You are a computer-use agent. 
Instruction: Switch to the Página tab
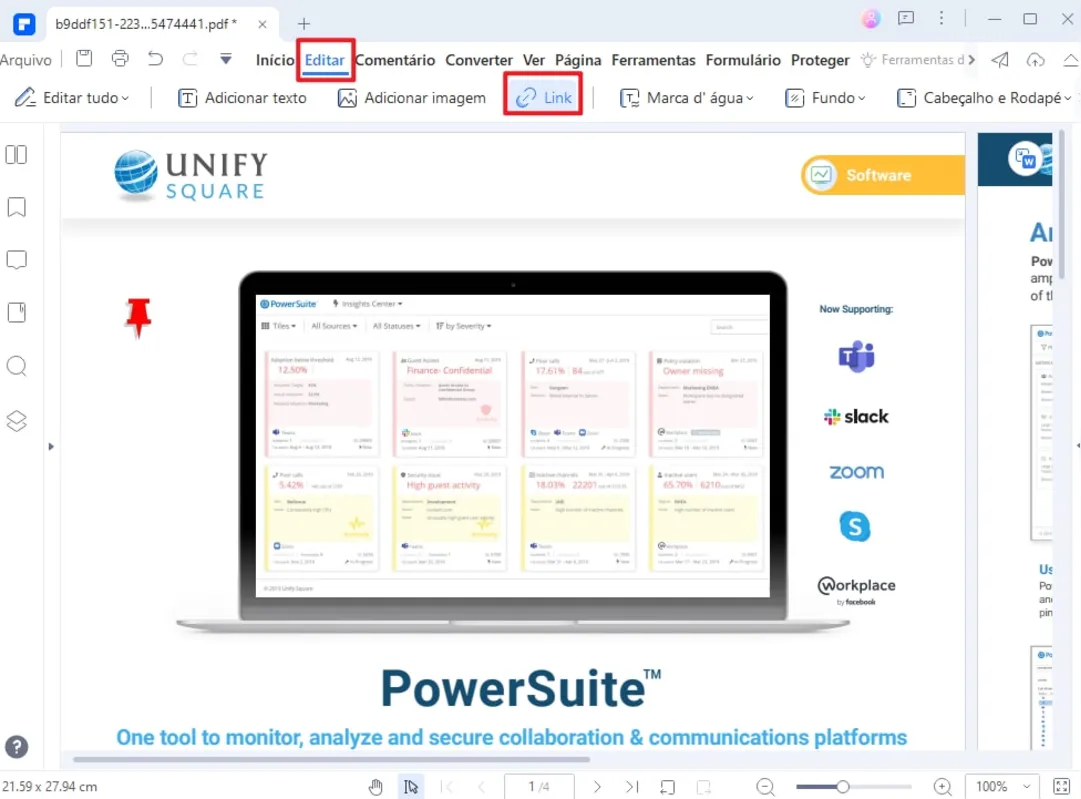click(578, 60)
